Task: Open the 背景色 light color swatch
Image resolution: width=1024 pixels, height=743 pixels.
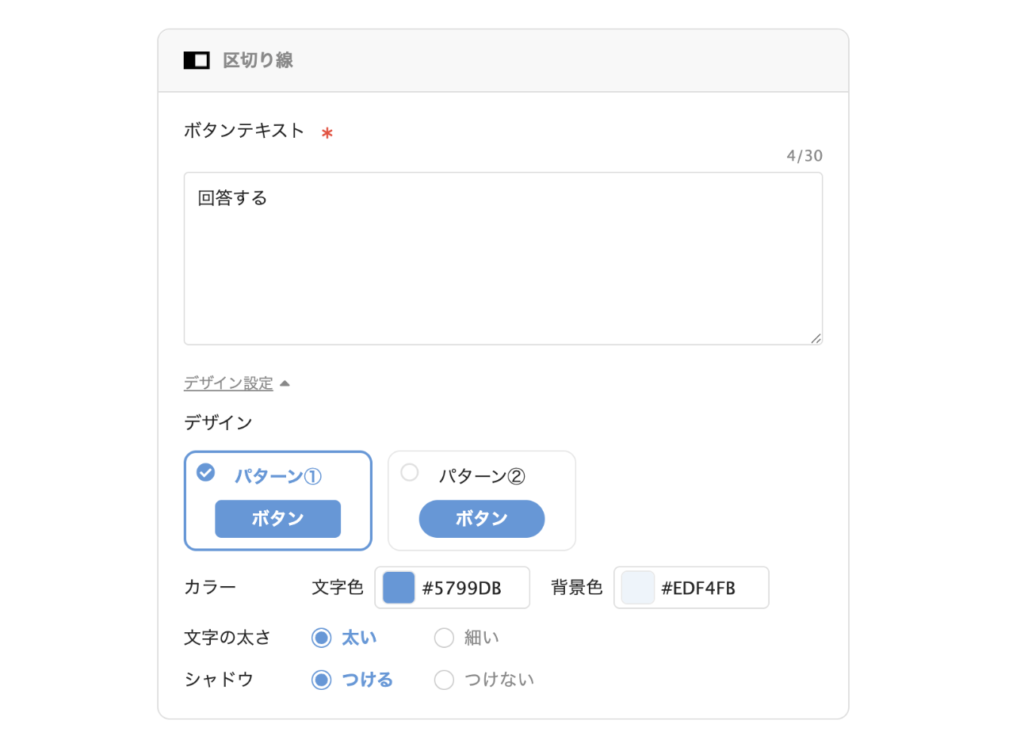Action: 638,587
